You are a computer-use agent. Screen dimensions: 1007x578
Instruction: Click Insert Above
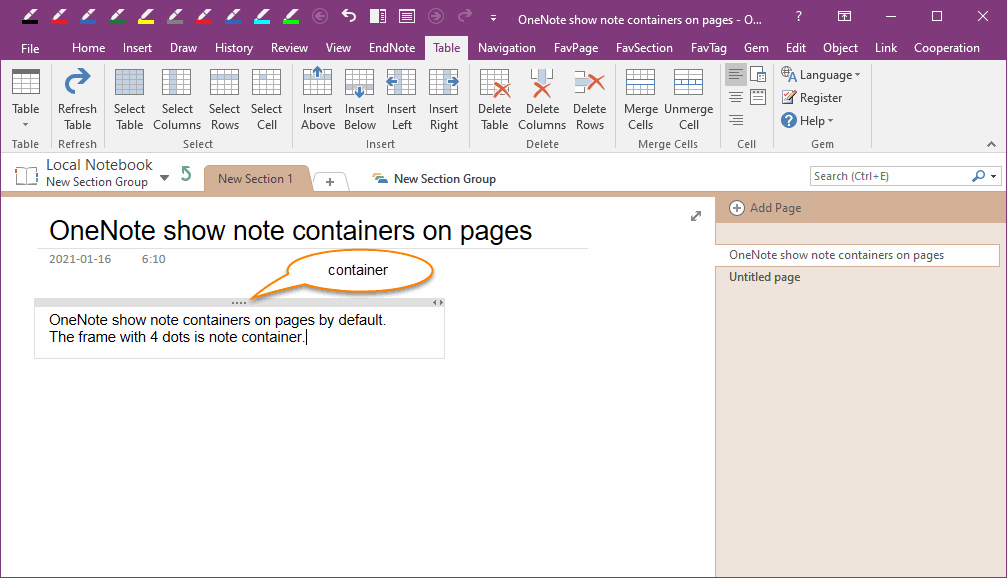(318, 100)
